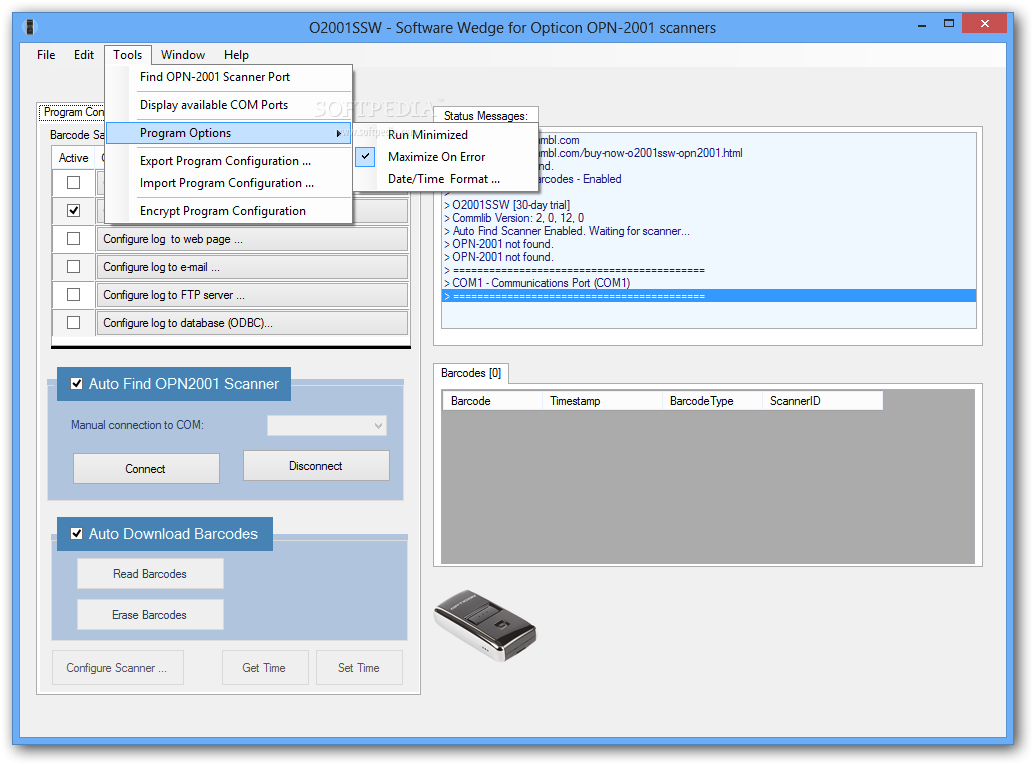Open Configure log to e-mail
The width and height of the screenshot is (1034, 765).
tap(252, 267)
